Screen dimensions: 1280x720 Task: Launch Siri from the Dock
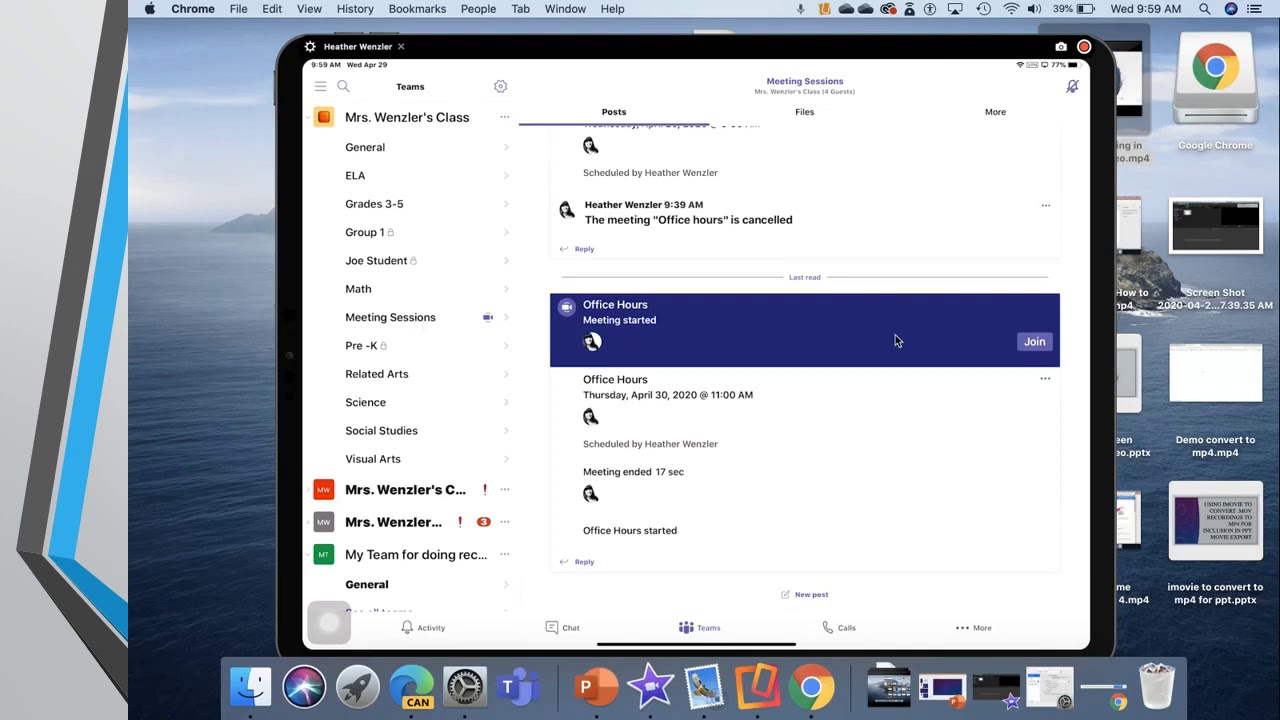click(304, 687)
